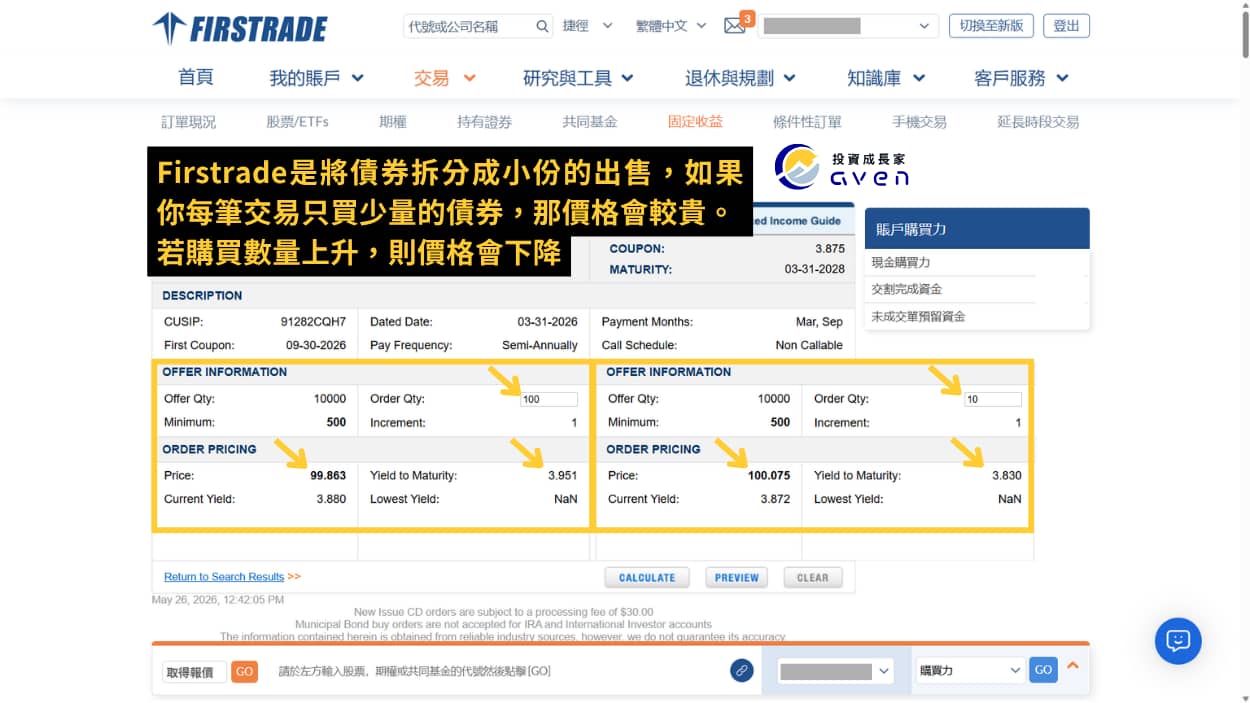Click the 切換至新版 button
Image resolution: width=1250 pixels, height=703 pixels.
[x=991, y=26]
